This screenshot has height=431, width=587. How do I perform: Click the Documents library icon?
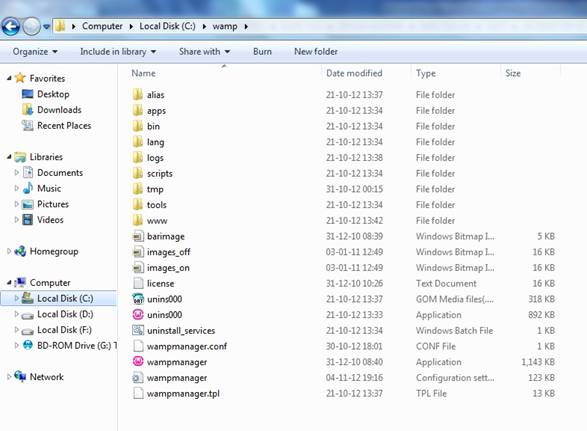tap(28, 172)
